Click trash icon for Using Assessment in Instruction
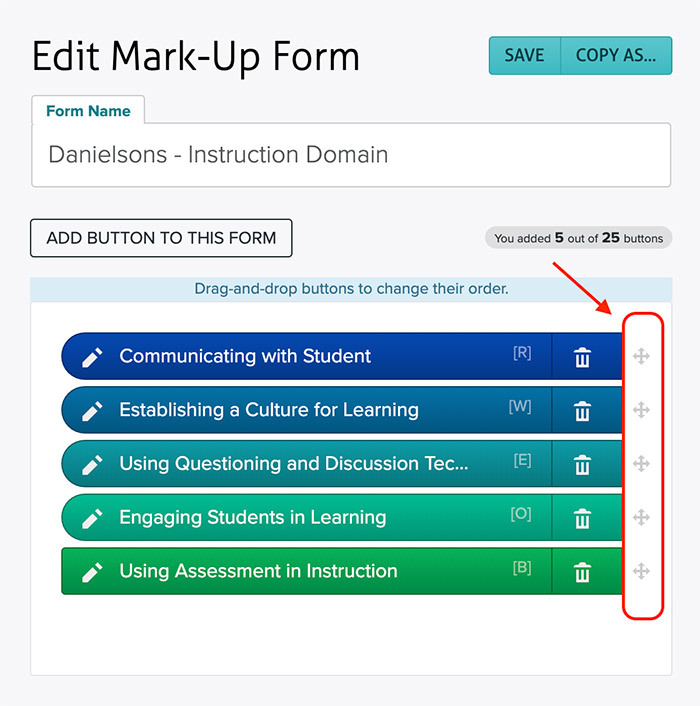The image size is (700, 706). [582, 572]
